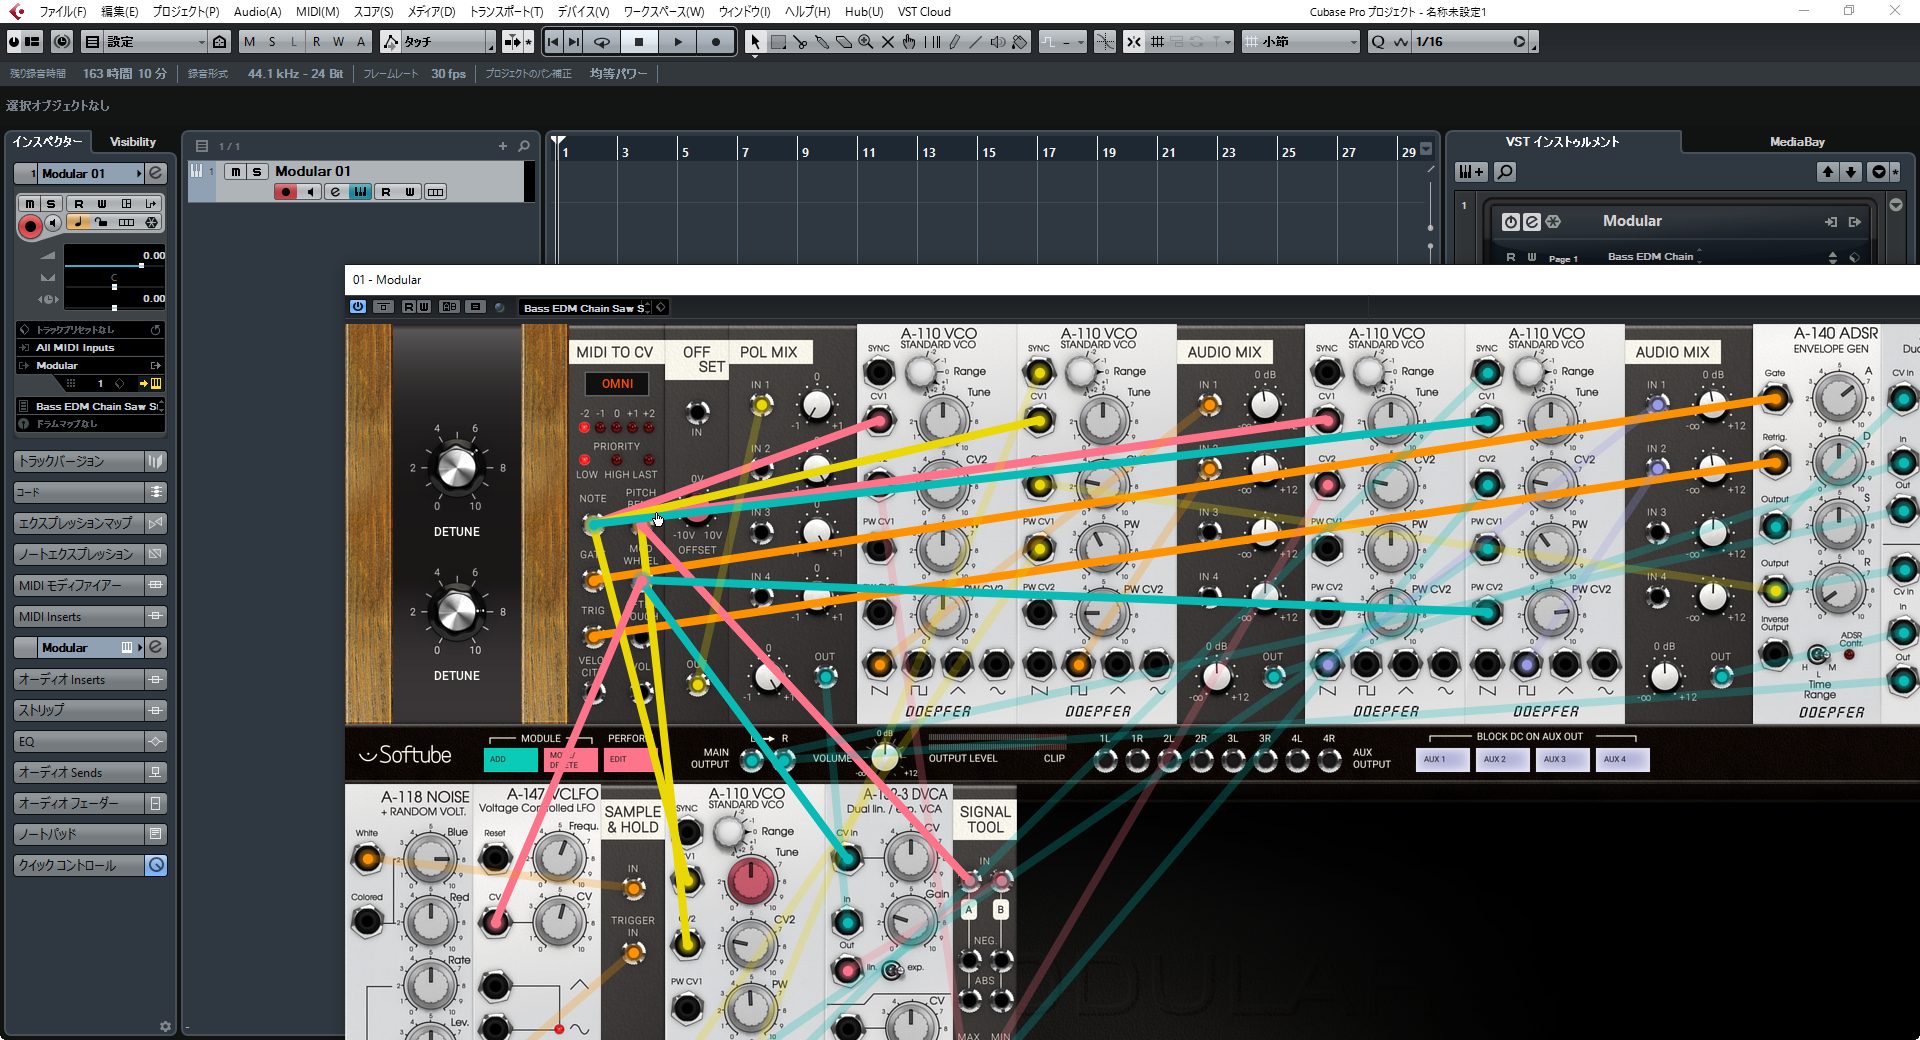1920x1040 pixels.
Task: Open the 1/16 quantize preset dropdown
Action: (1471, 42)
